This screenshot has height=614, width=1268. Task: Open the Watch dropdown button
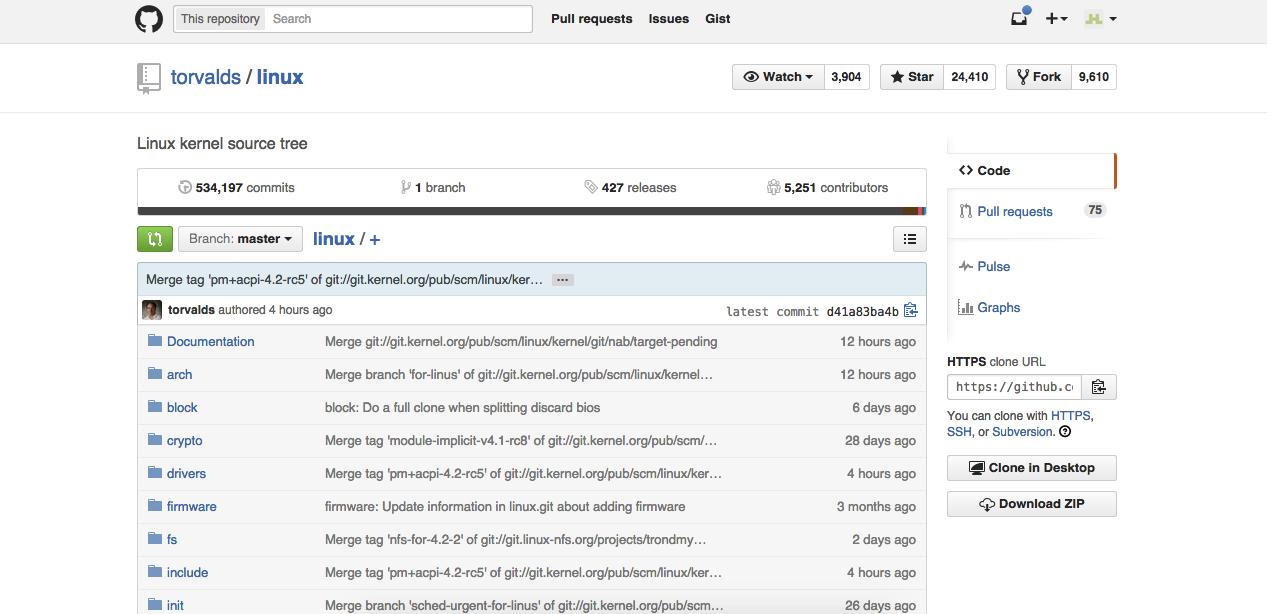[778, 77]
